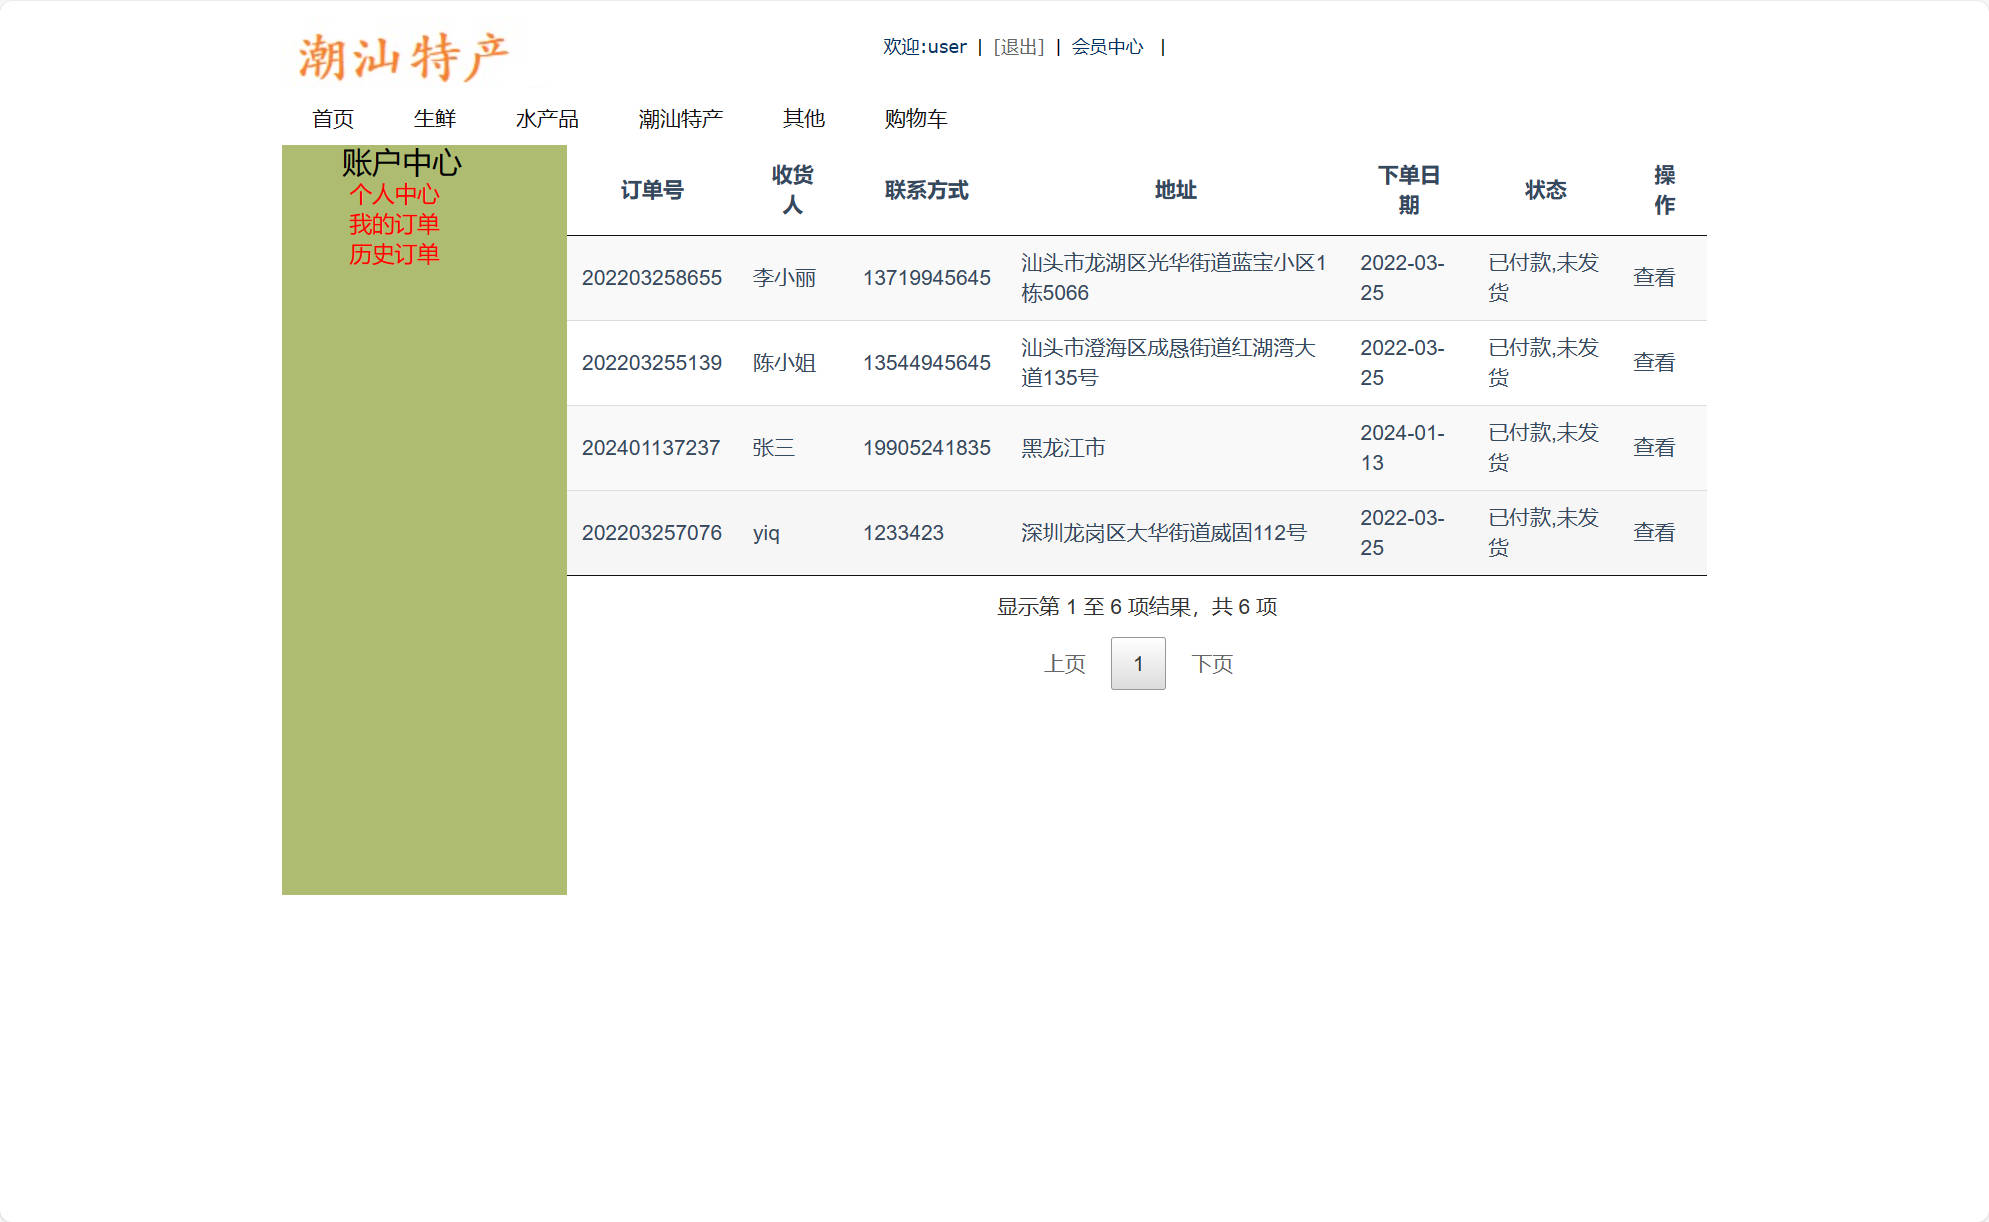
Task: Browse the 水产品 category
Action: [x=550, y=119]
